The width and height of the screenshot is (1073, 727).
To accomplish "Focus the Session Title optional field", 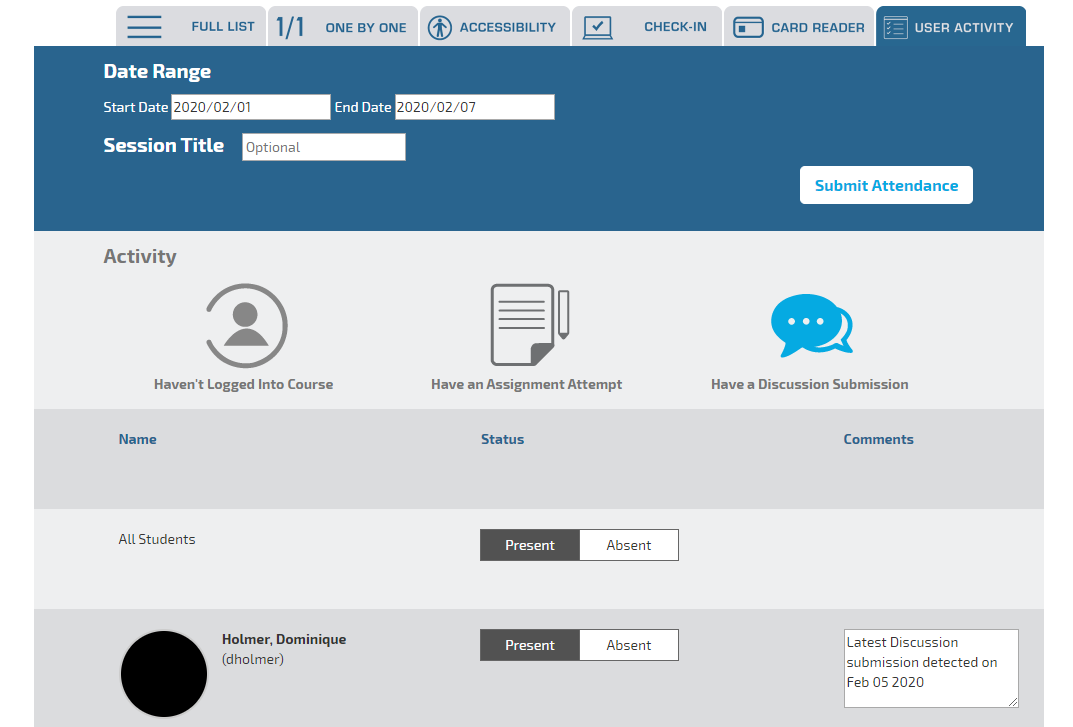I will tap(324, 147).
